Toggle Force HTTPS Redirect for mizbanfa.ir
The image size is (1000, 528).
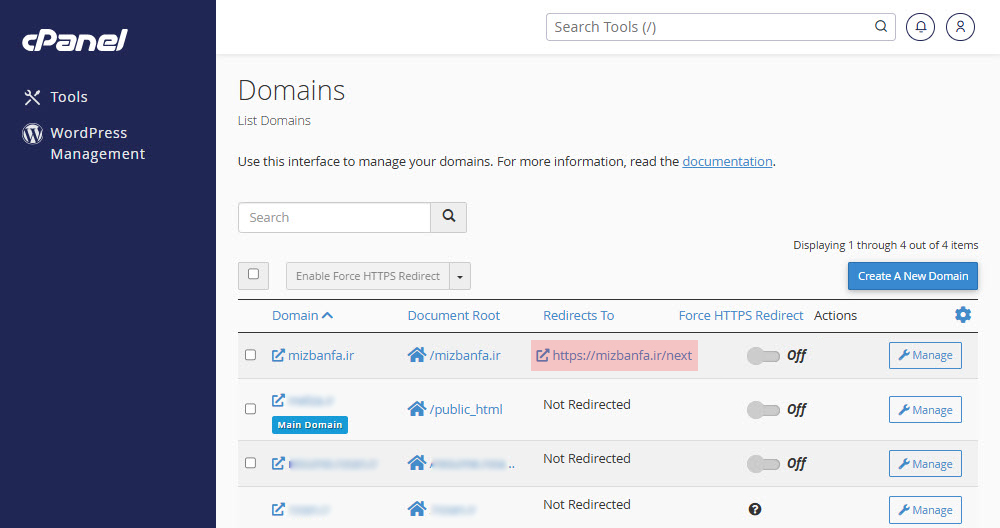click(763, 355)
